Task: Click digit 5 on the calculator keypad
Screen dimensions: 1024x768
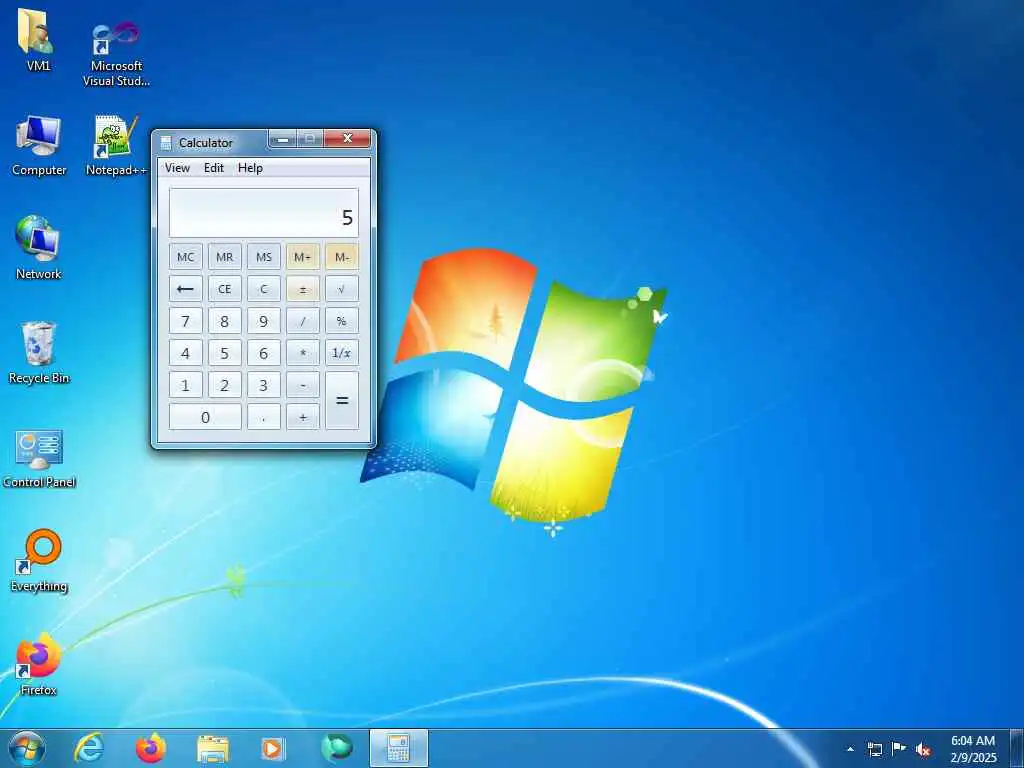Action: pos(225,353)
